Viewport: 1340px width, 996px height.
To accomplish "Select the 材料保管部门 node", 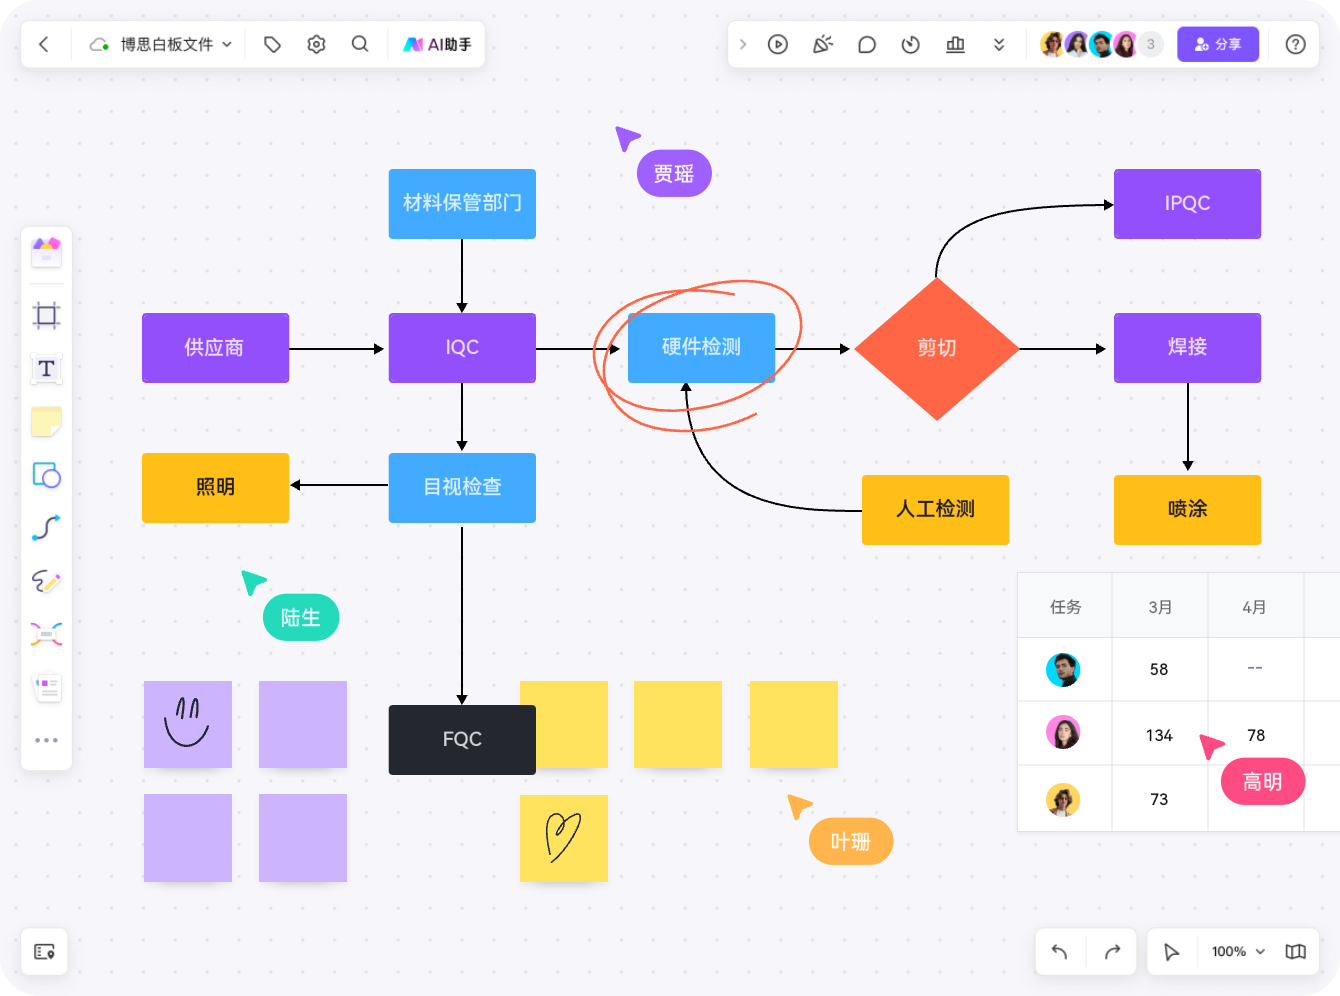I will coord(462,203).
